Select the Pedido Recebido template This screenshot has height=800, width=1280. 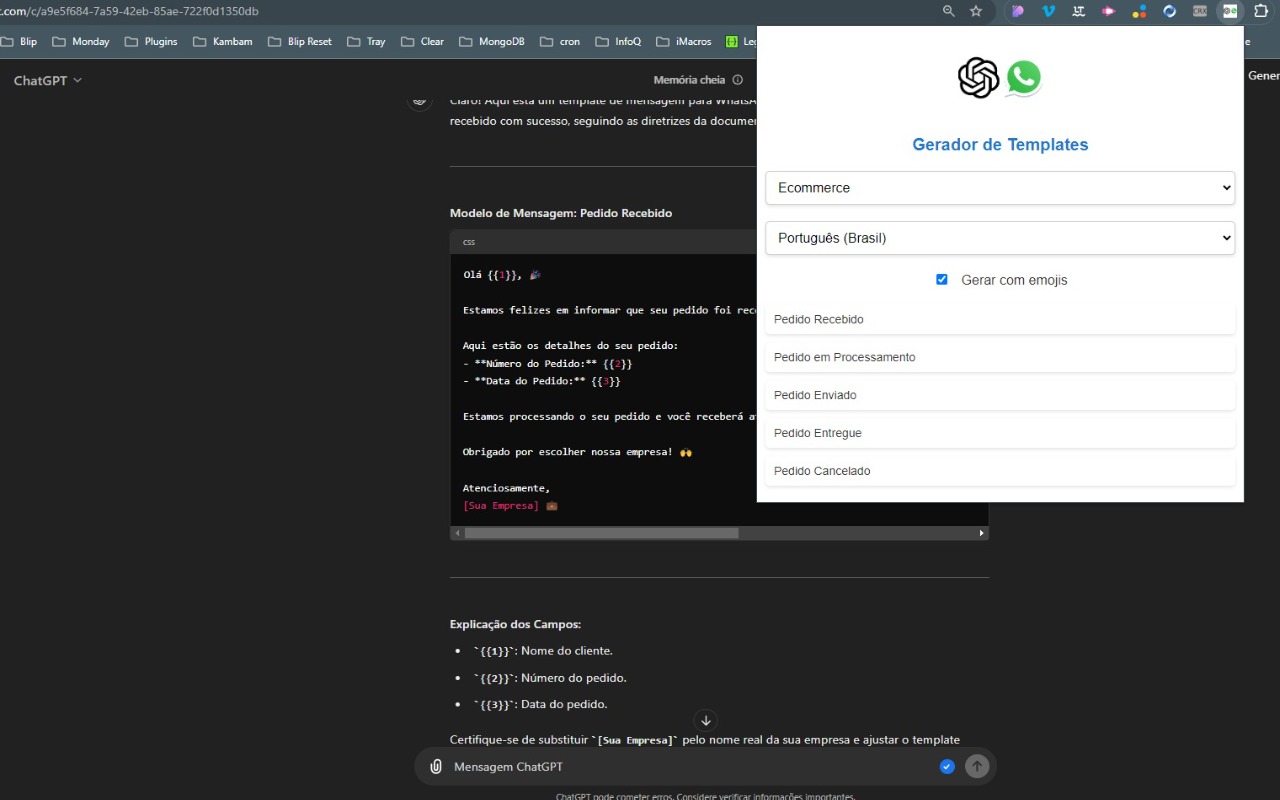(x=1000, y=319)
